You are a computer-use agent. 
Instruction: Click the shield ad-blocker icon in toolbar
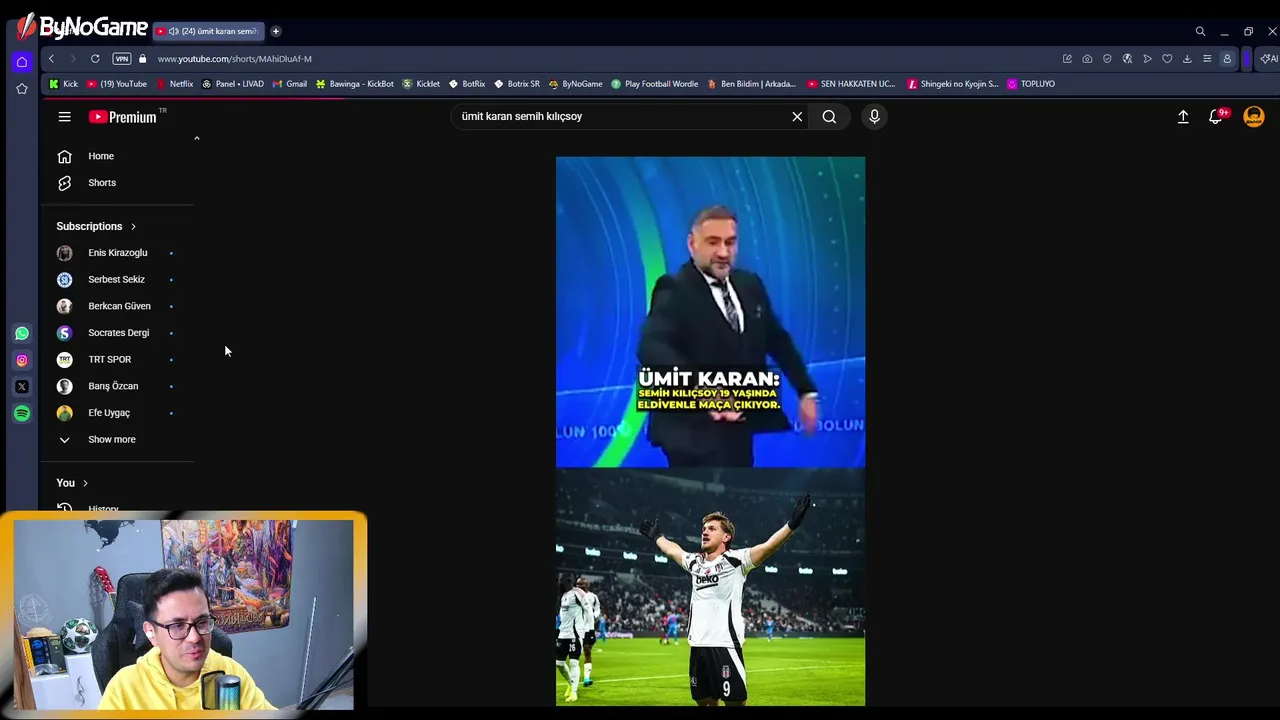point(1107,59)
